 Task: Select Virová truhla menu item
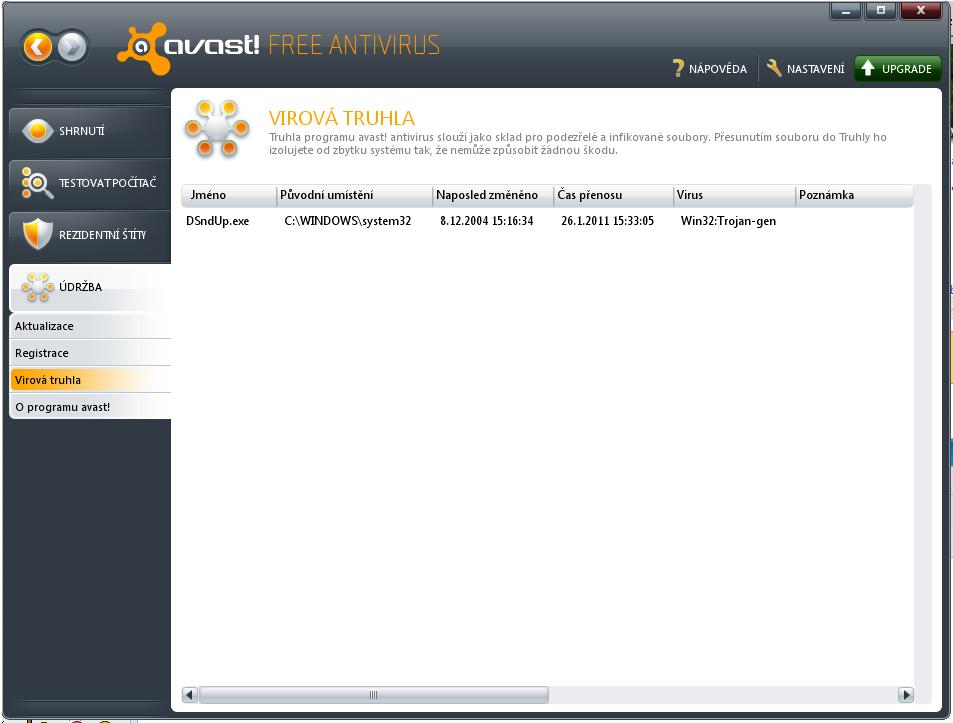pyautogui.click(x=90, y=380)
